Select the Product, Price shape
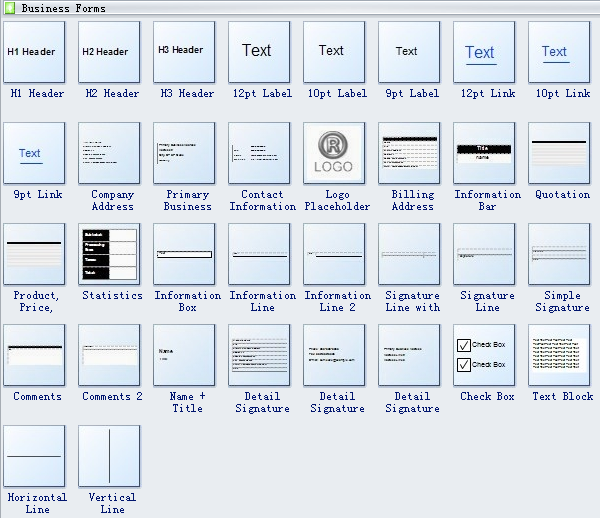This screenshot has height=518, width=600. click(34, 254)
